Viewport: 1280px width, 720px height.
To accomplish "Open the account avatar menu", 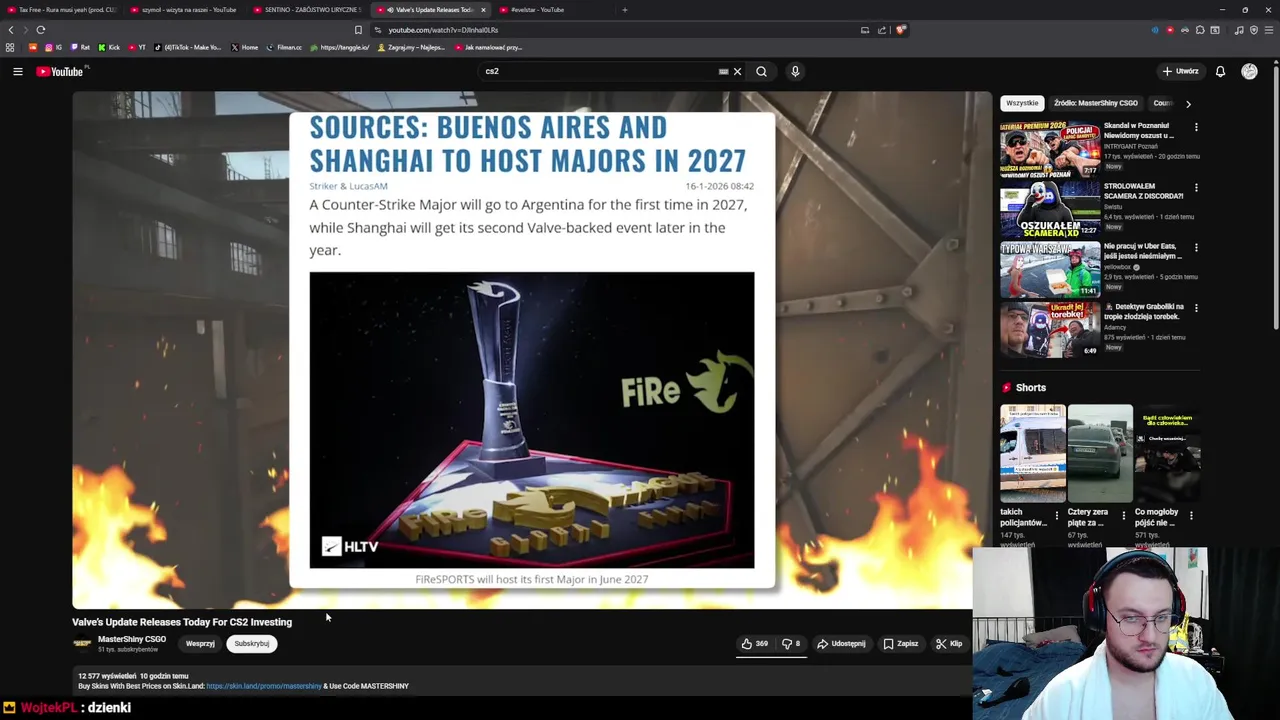I will click(1249, 71).
